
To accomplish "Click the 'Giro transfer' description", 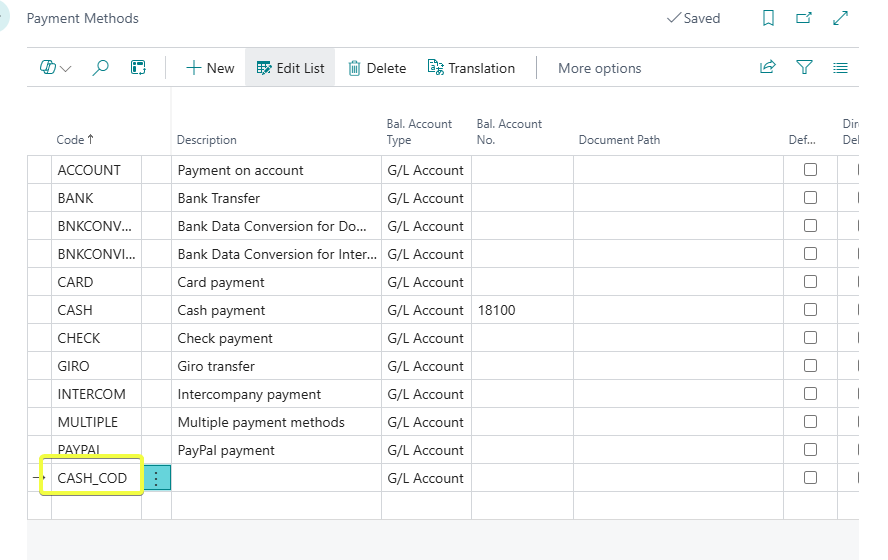I will tap(216, 366).
